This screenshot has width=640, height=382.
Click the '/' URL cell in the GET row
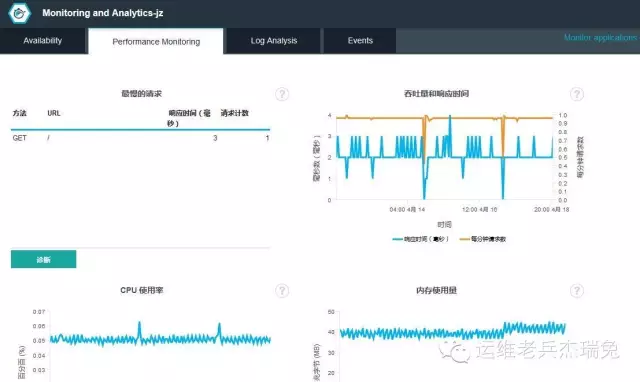click(49, 138)
